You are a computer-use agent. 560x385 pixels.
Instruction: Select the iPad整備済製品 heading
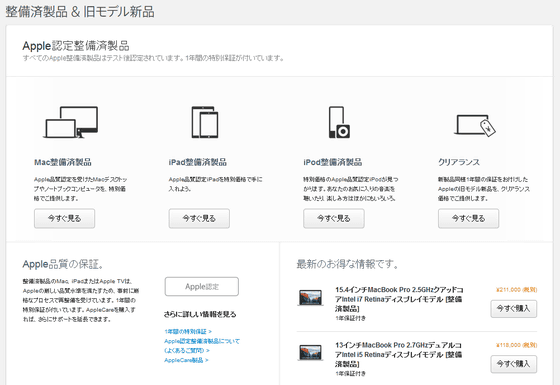pos(198,162)
